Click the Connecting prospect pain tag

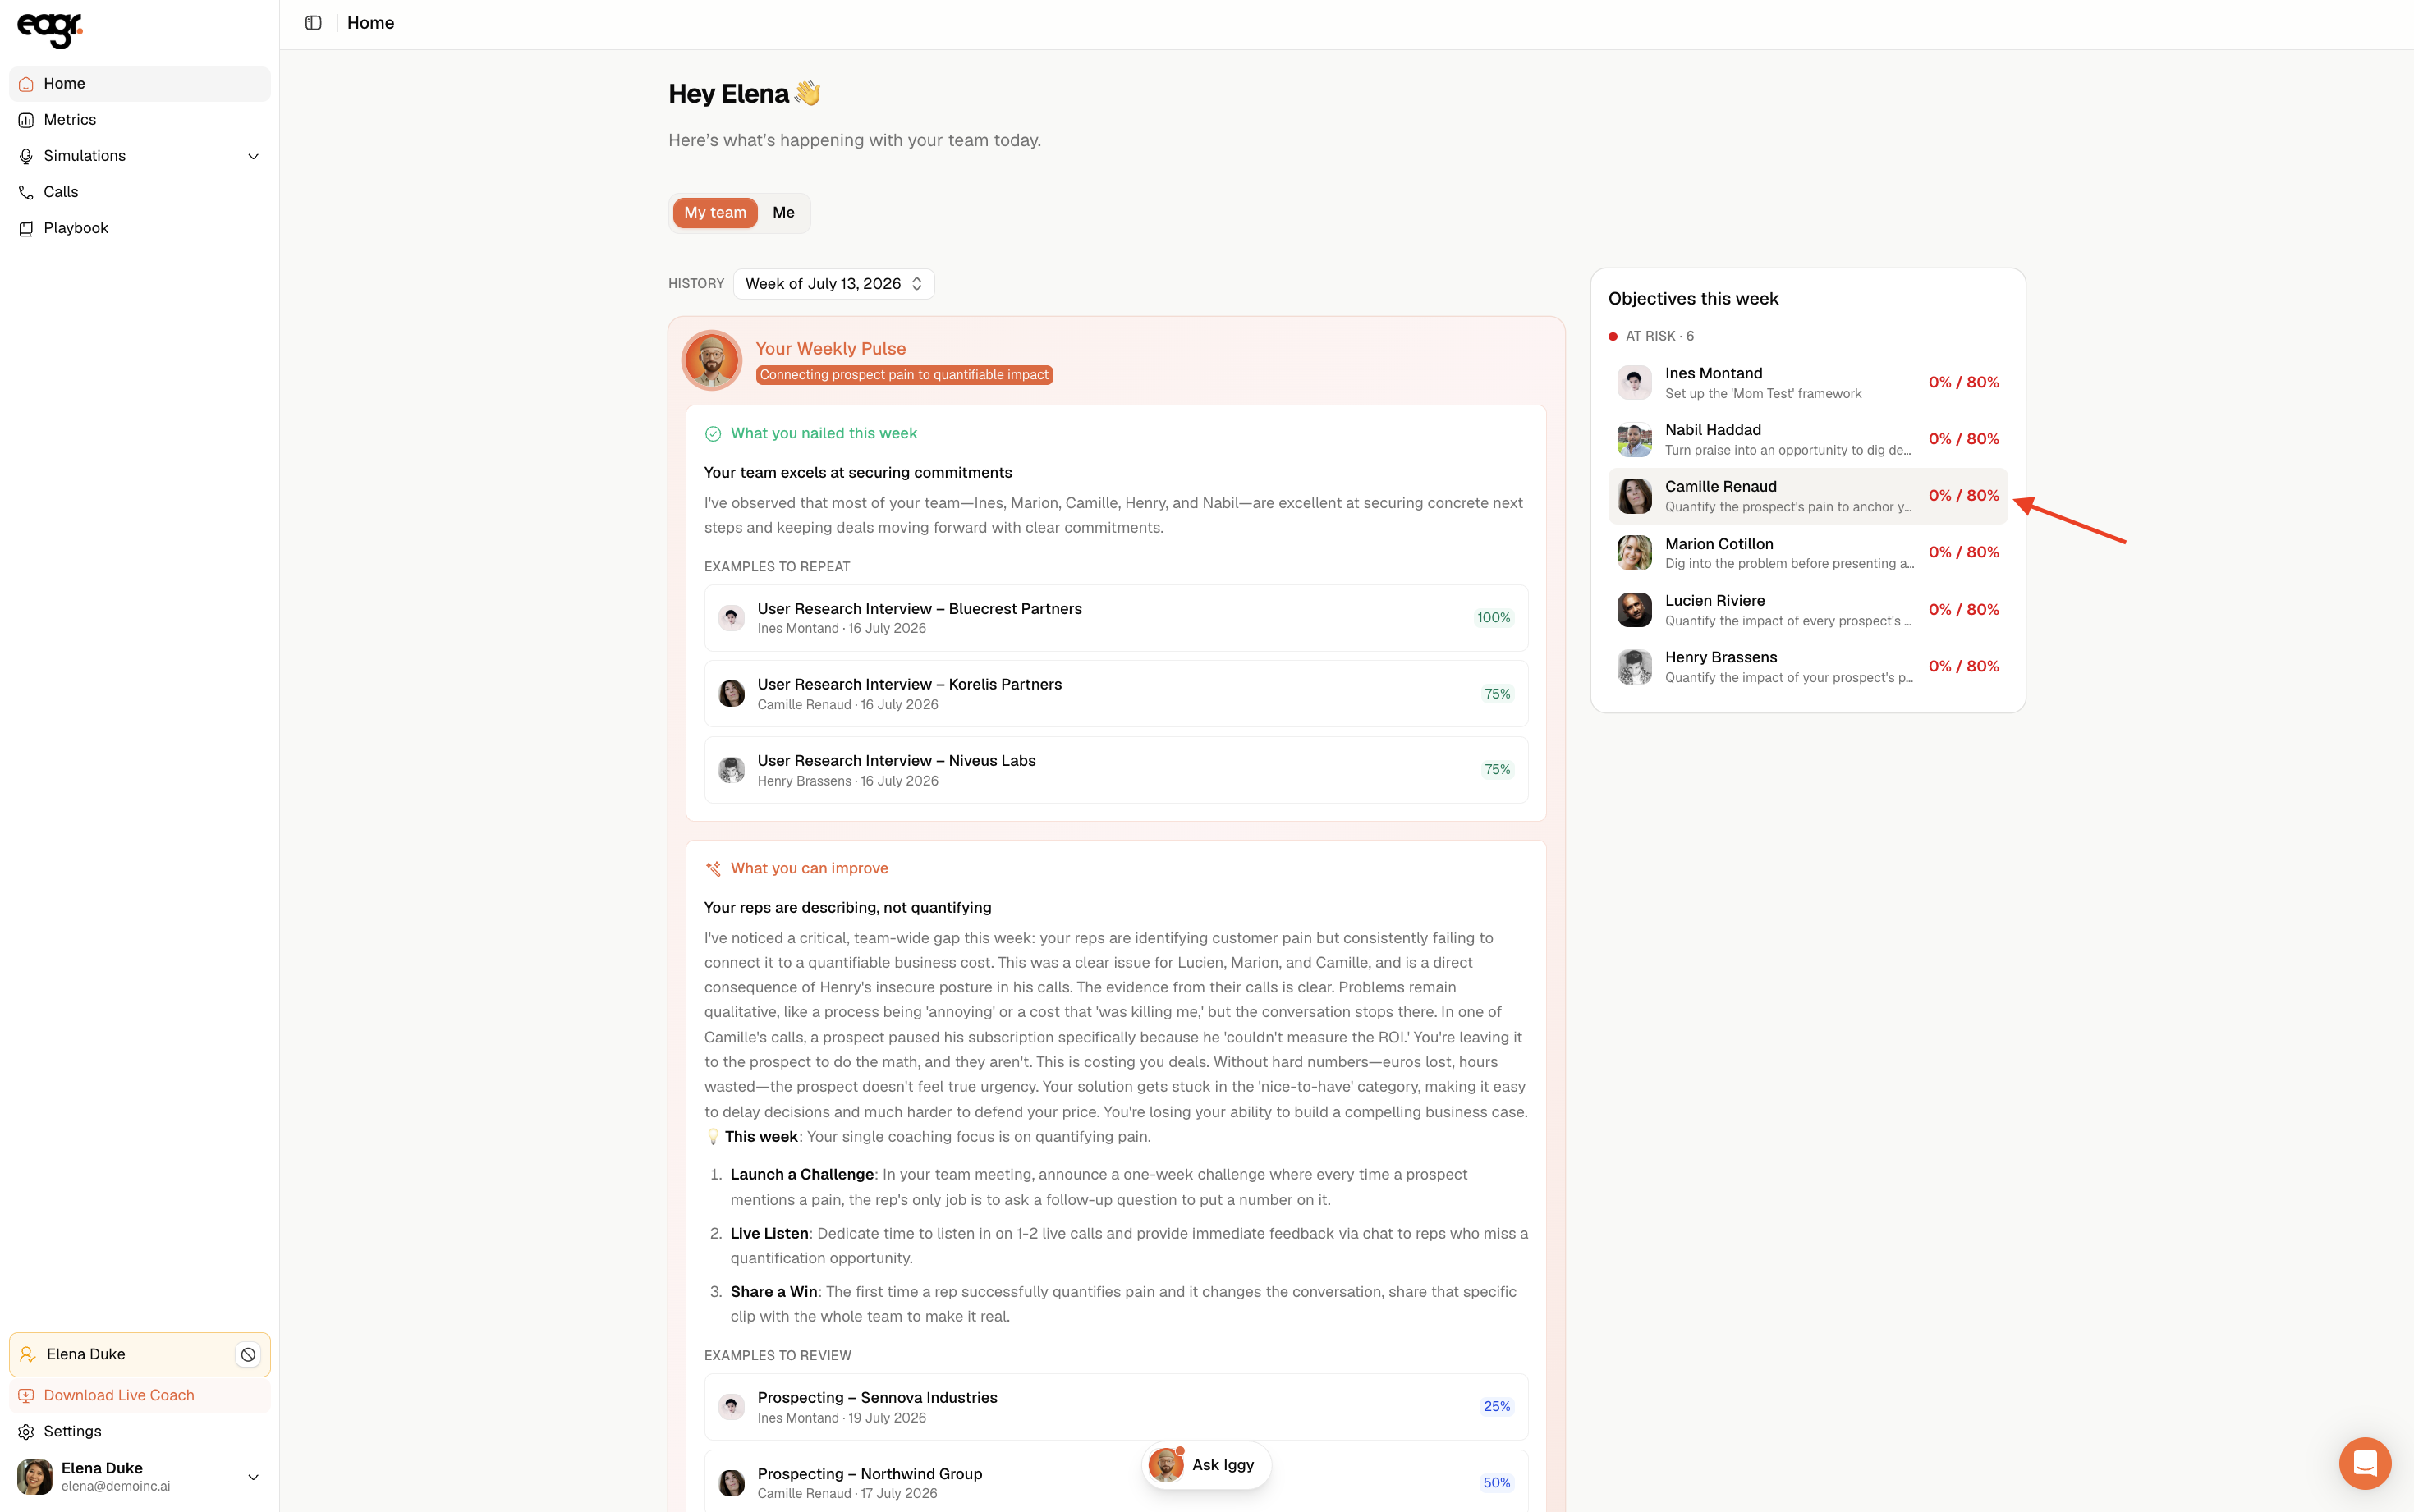tap(904, 375)
